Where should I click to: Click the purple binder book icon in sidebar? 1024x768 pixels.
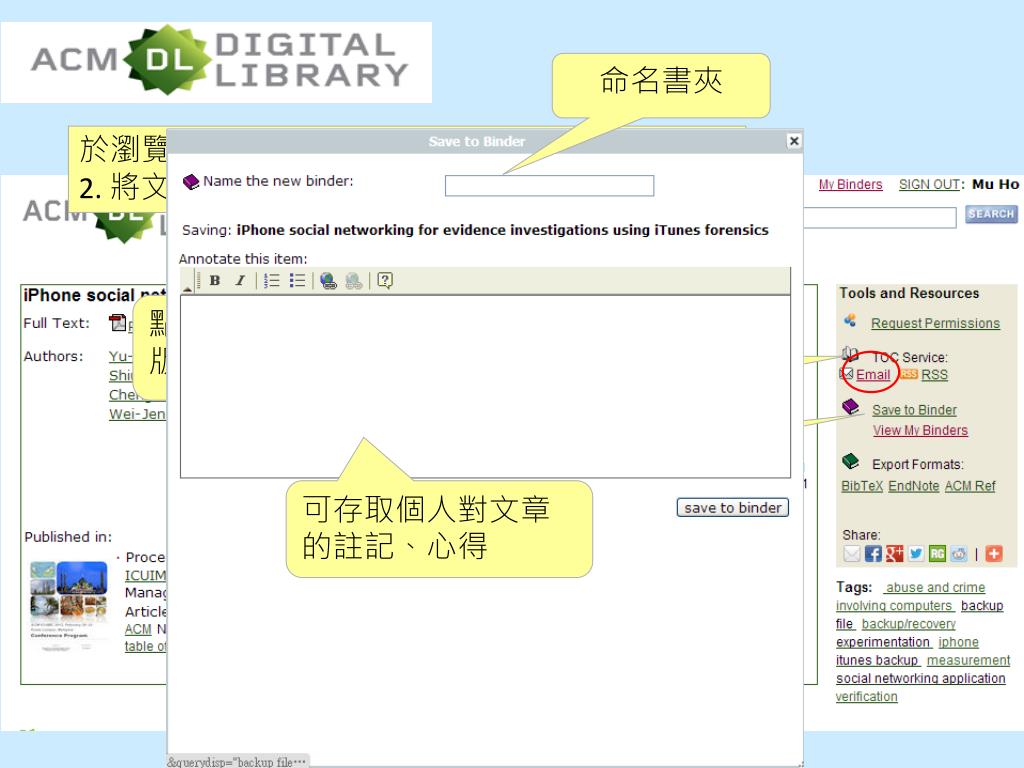click(x=851, y=407)
